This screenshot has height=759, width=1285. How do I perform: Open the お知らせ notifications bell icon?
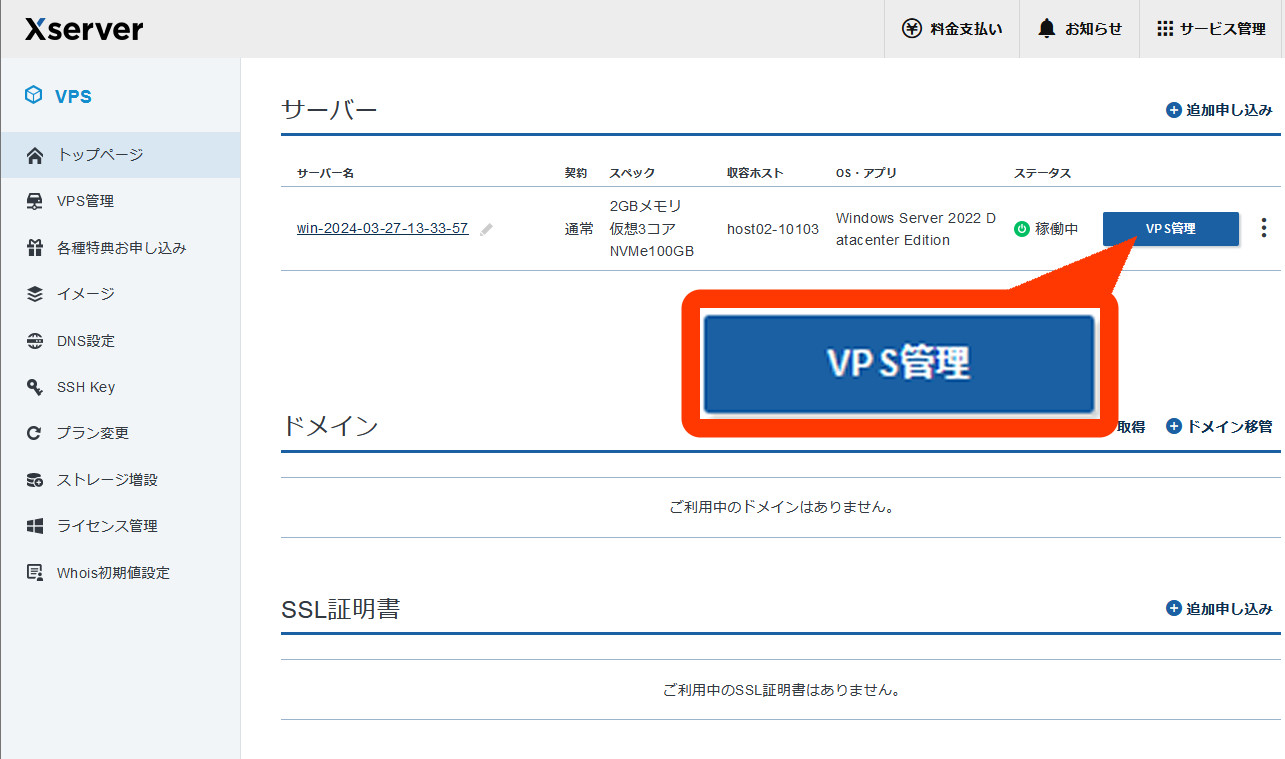point(1046,28)
